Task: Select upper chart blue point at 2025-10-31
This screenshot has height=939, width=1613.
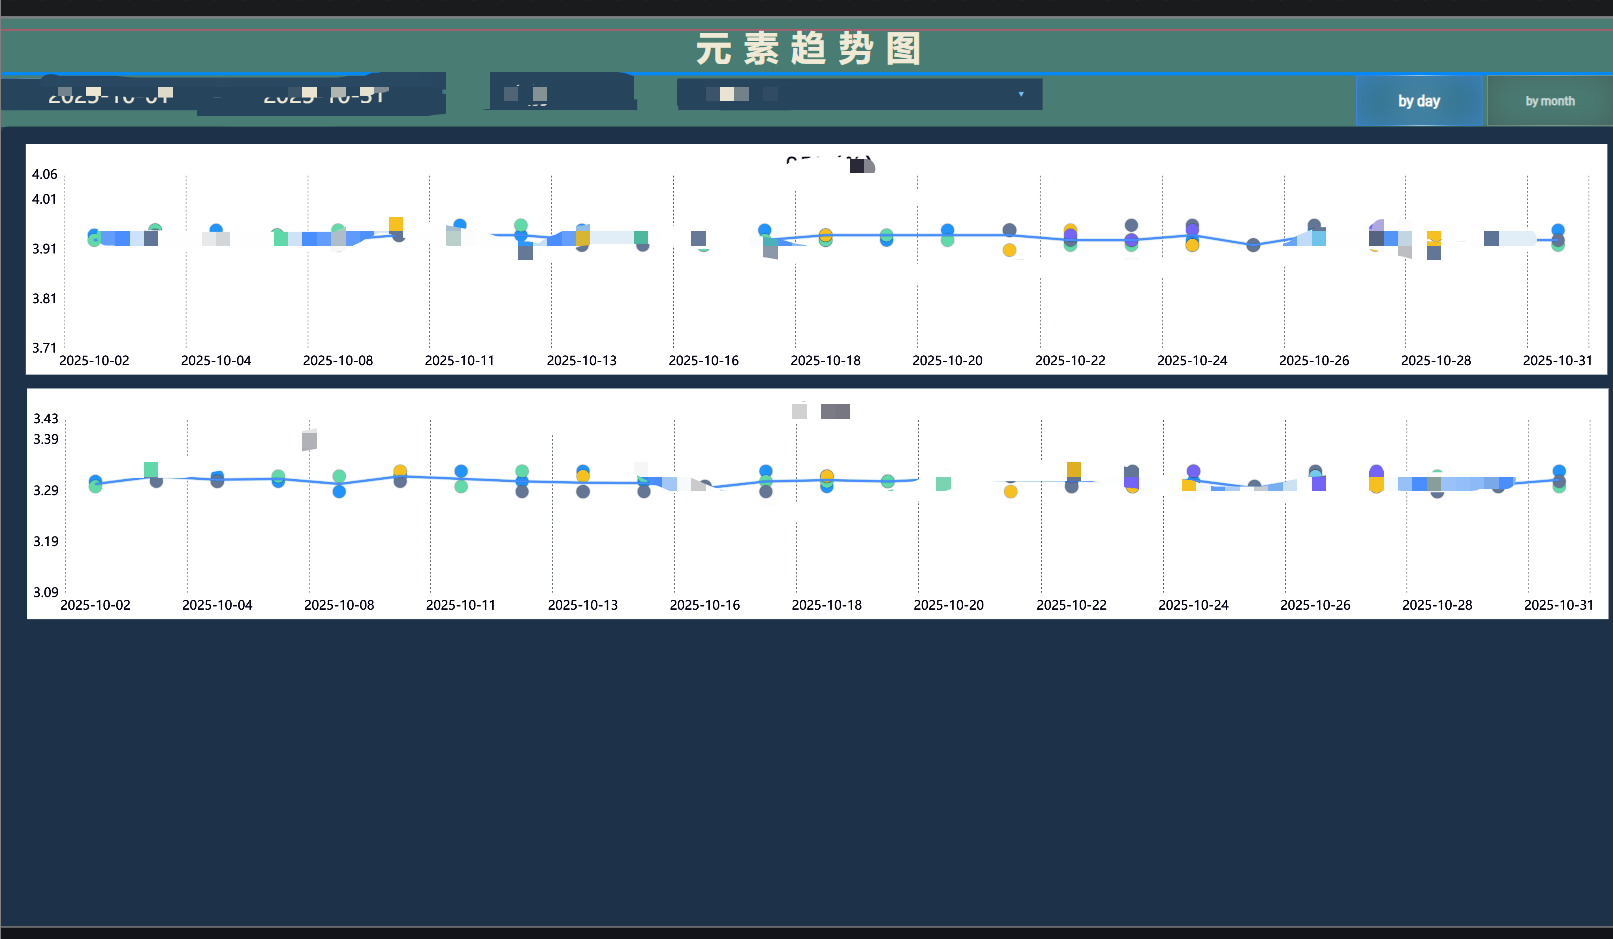Action: click(1558, 230)
